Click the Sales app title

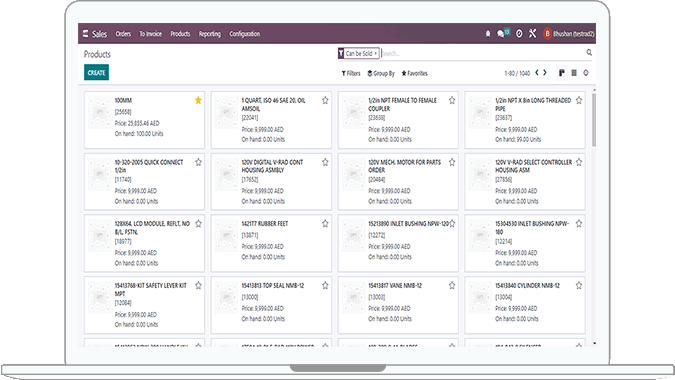click(99, 34)
